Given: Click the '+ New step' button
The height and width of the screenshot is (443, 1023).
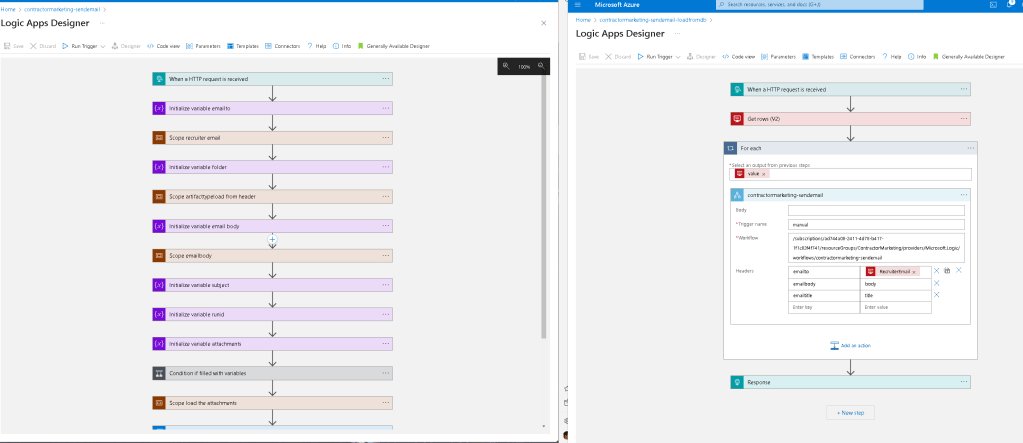Looking at the screenshot, I should click(850, 412).
